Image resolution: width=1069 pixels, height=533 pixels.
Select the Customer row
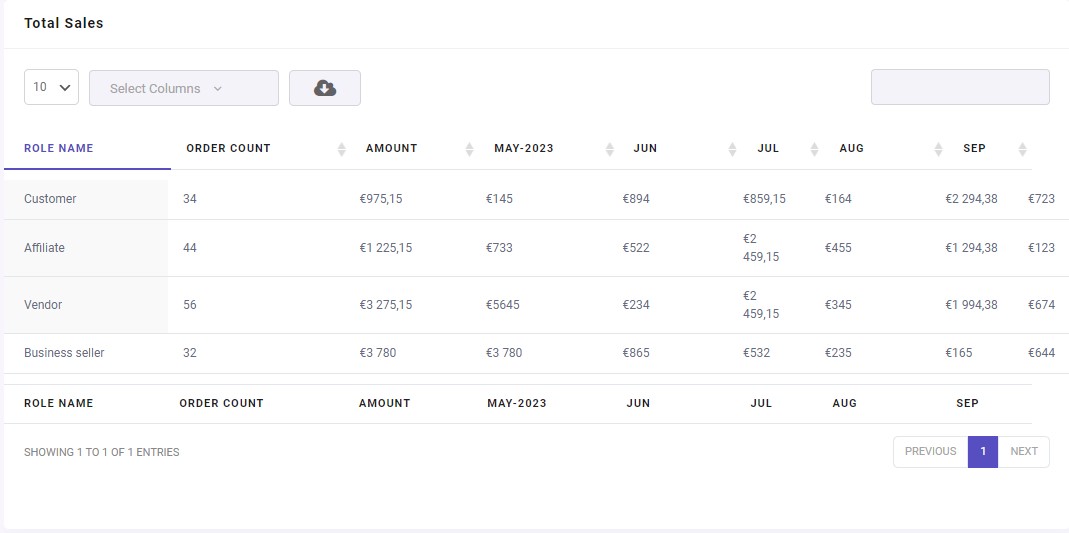pyautogui.click(x=536, y=199)
